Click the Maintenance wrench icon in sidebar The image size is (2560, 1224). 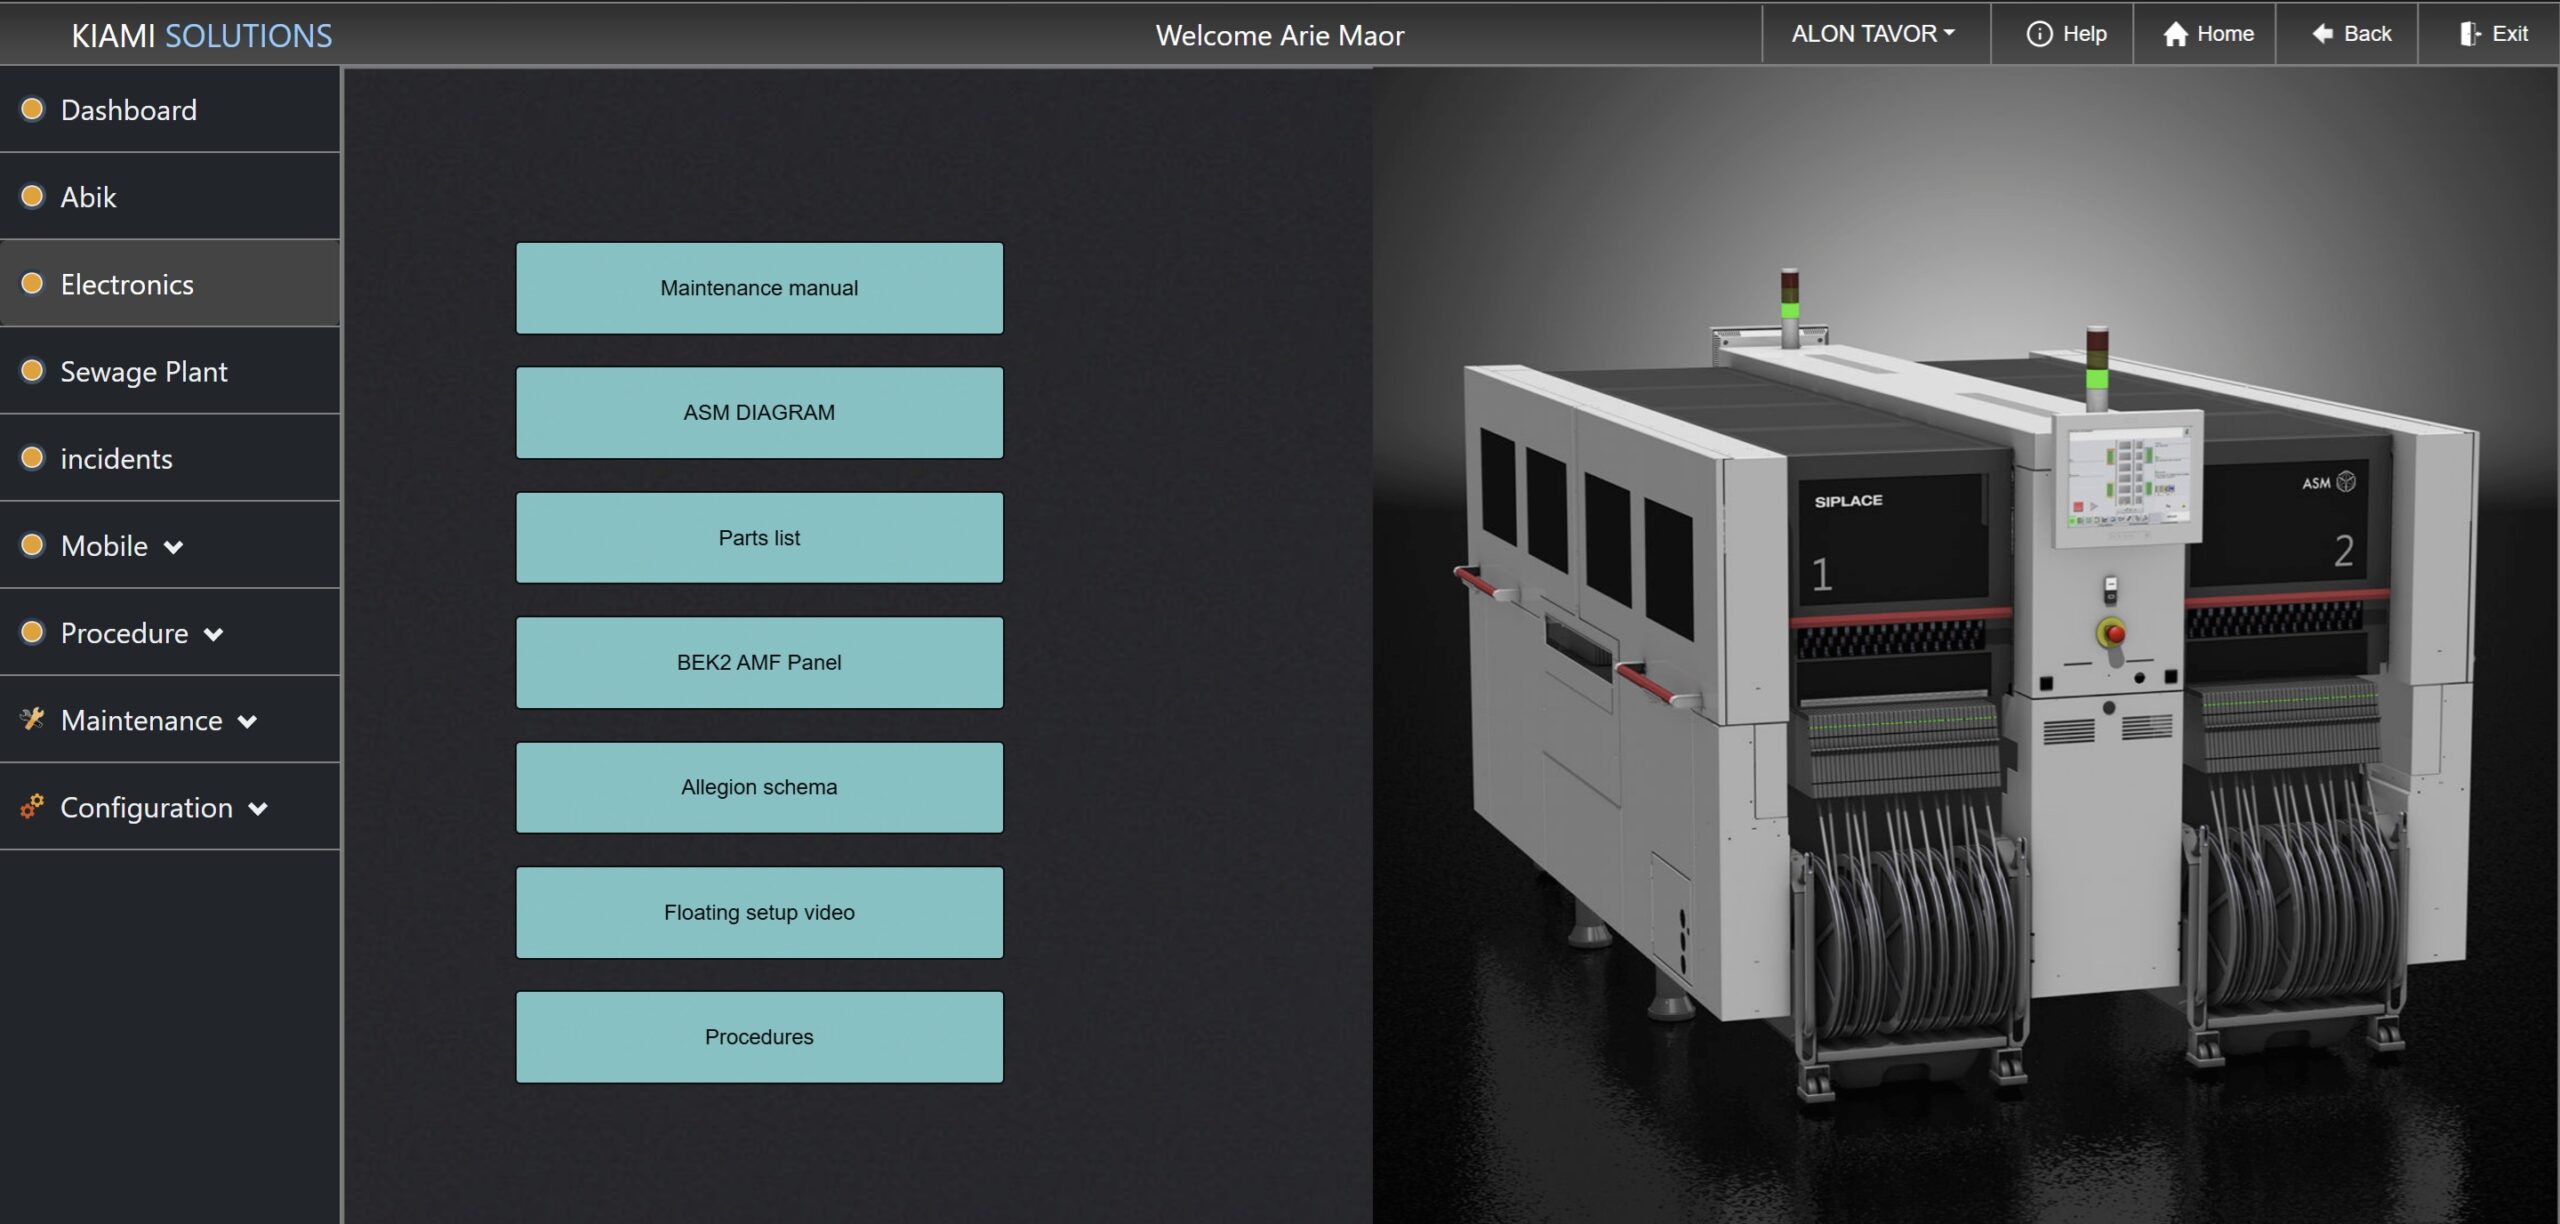coord(32,719)
